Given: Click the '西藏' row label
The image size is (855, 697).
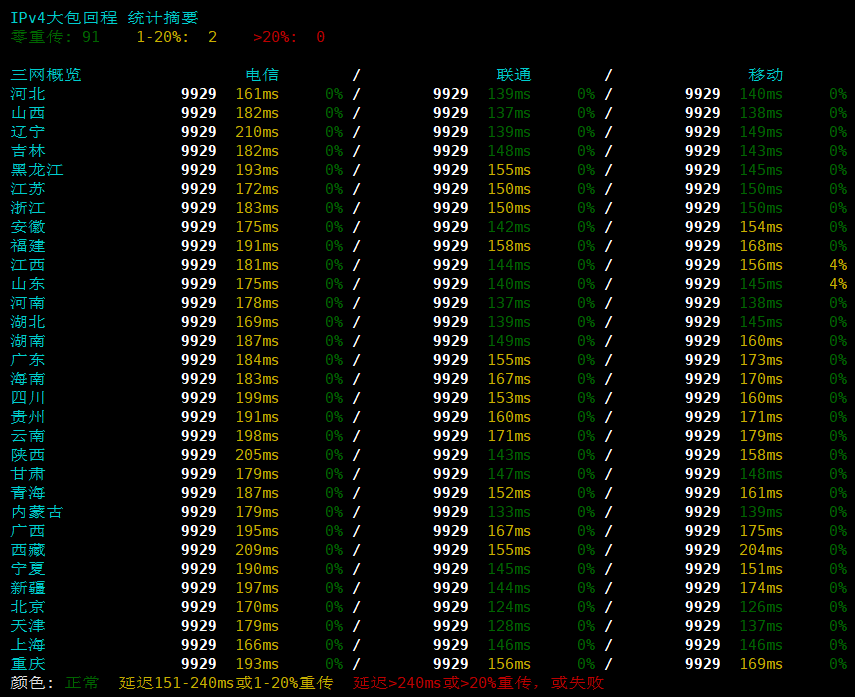Looking at the screenshot, I should coord(28,550).
